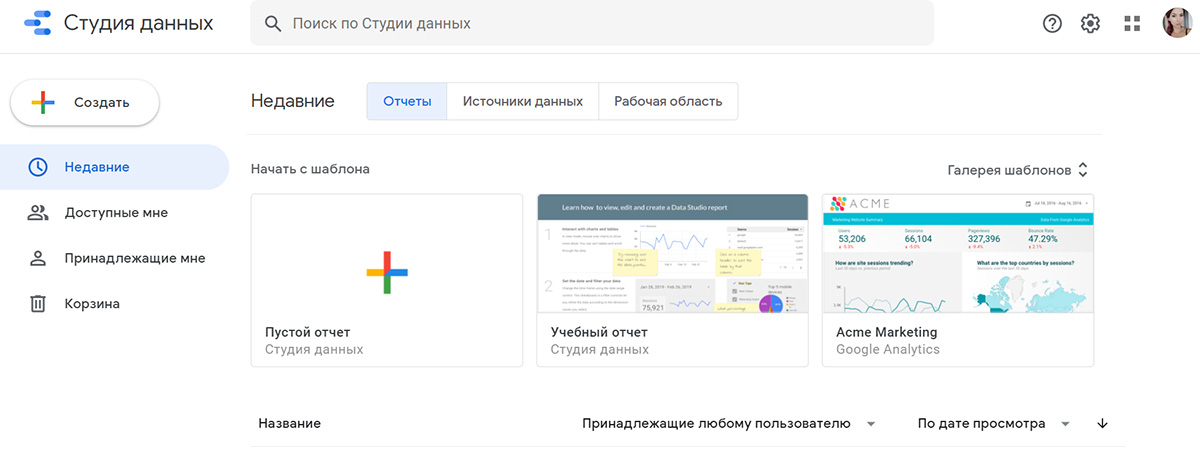The height and width of the screenshot is (455, 1200).
Task: Click the Пустой отчет title text
Action: point(308,331)
